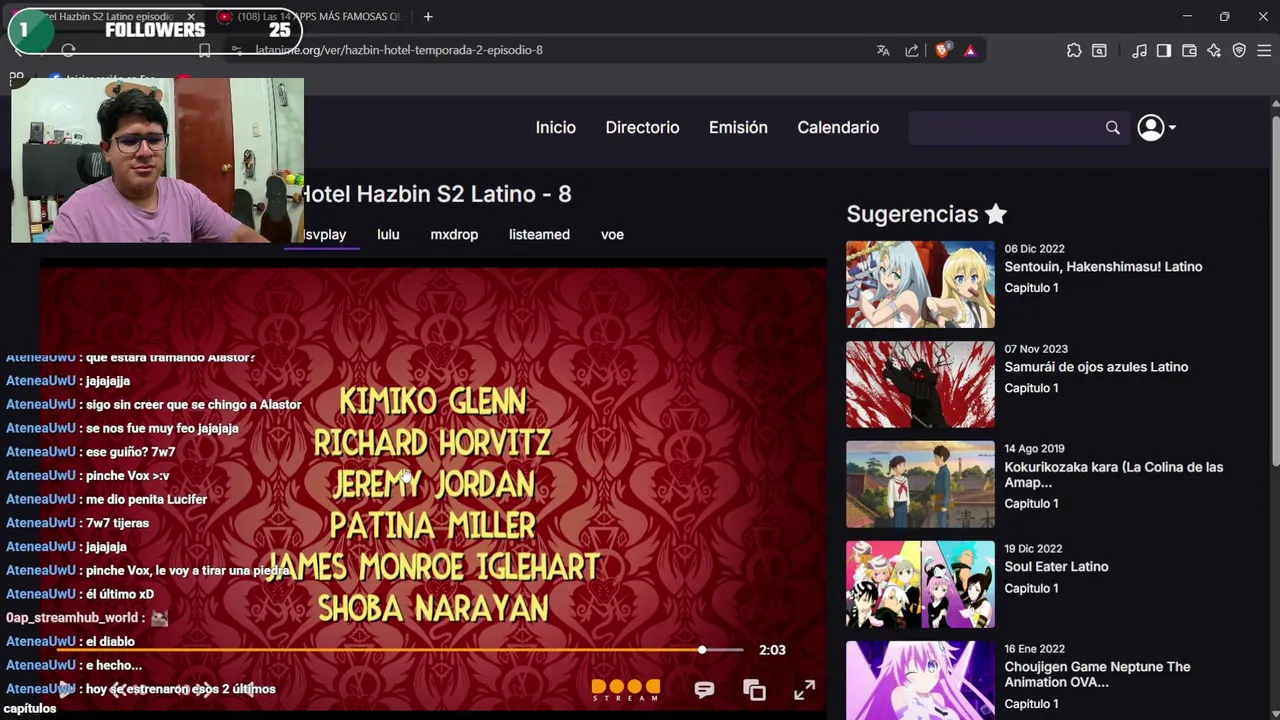Open the Leo AI sparkle icon
Image resolution: width=1280 pixels, height=720 pixels.
coord(1214,50)
